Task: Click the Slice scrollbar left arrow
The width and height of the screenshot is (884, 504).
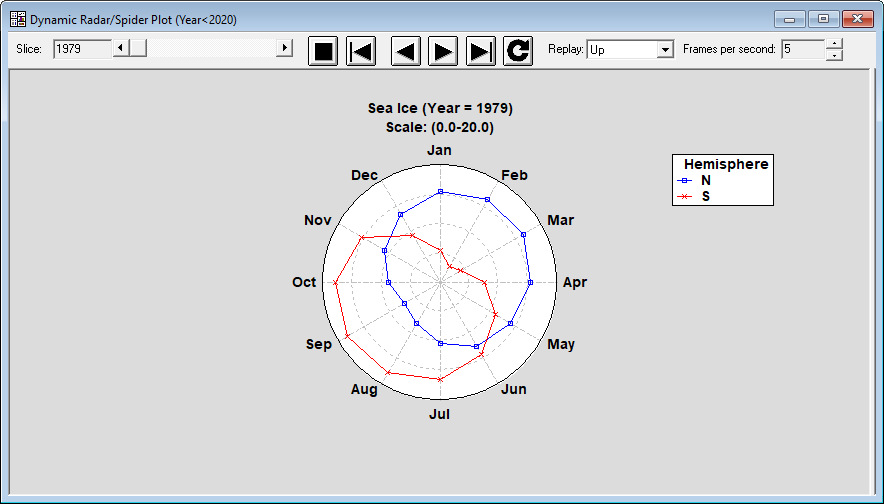Action: tap(120, 48)
